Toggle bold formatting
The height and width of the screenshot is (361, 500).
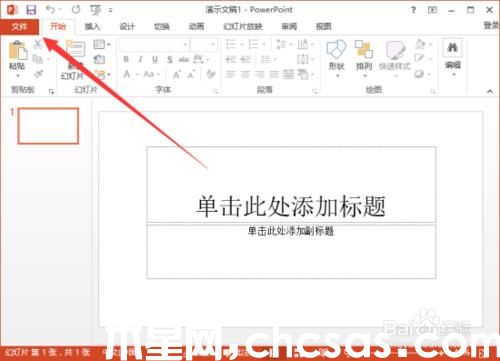(126, 59)
